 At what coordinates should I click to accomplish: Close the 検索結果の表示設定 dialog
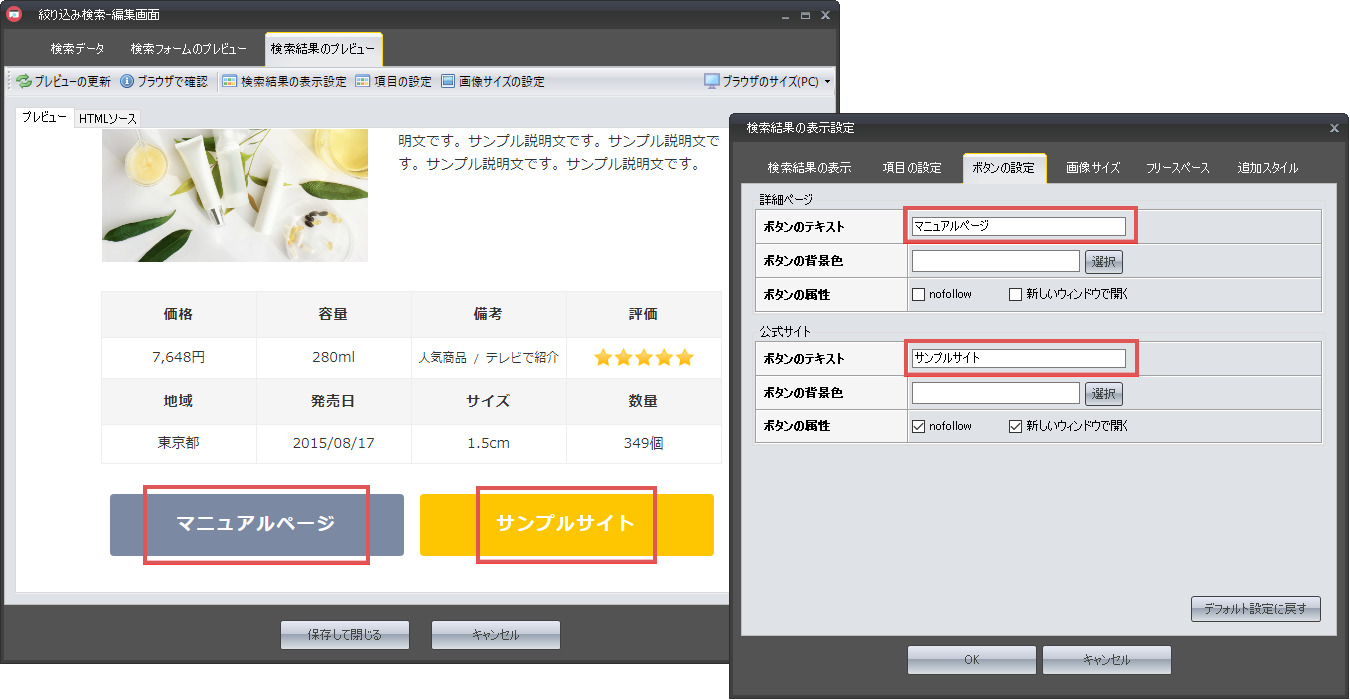(x=1334, y=128)
